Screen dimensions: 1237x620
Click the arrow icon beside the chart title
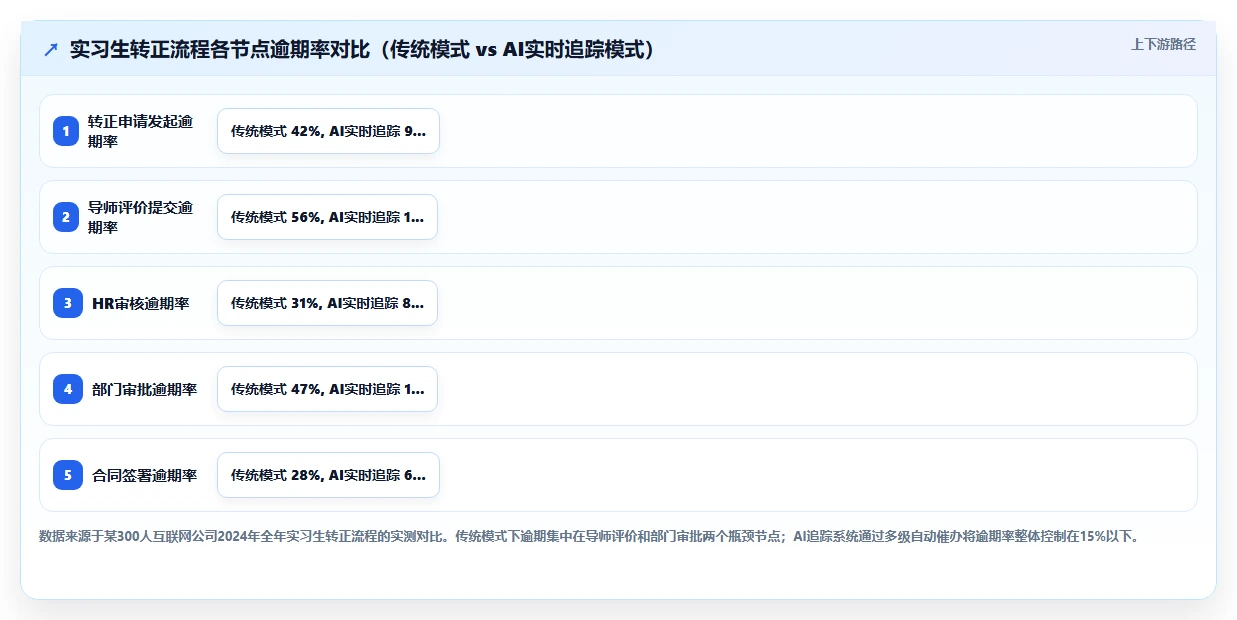coord(51,50)
